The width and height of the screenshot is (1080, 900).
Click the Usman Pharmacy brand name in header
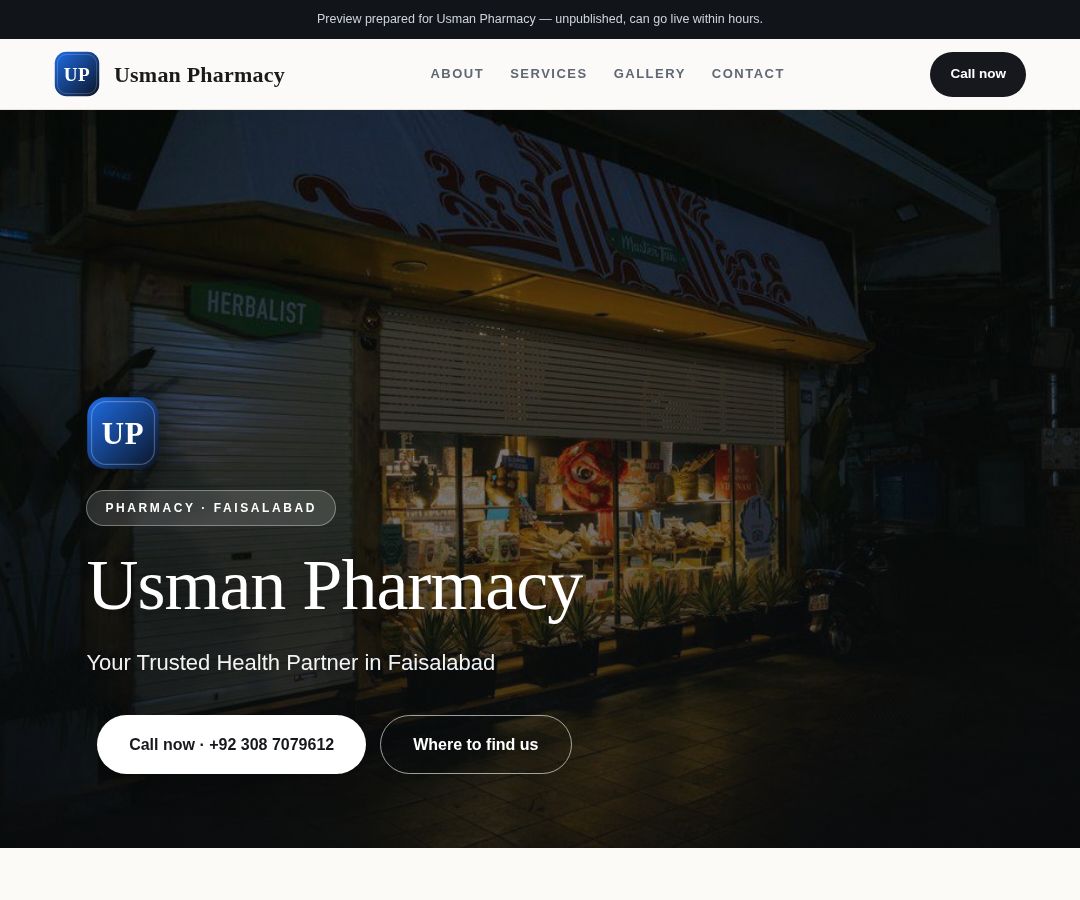coord(199,74)
